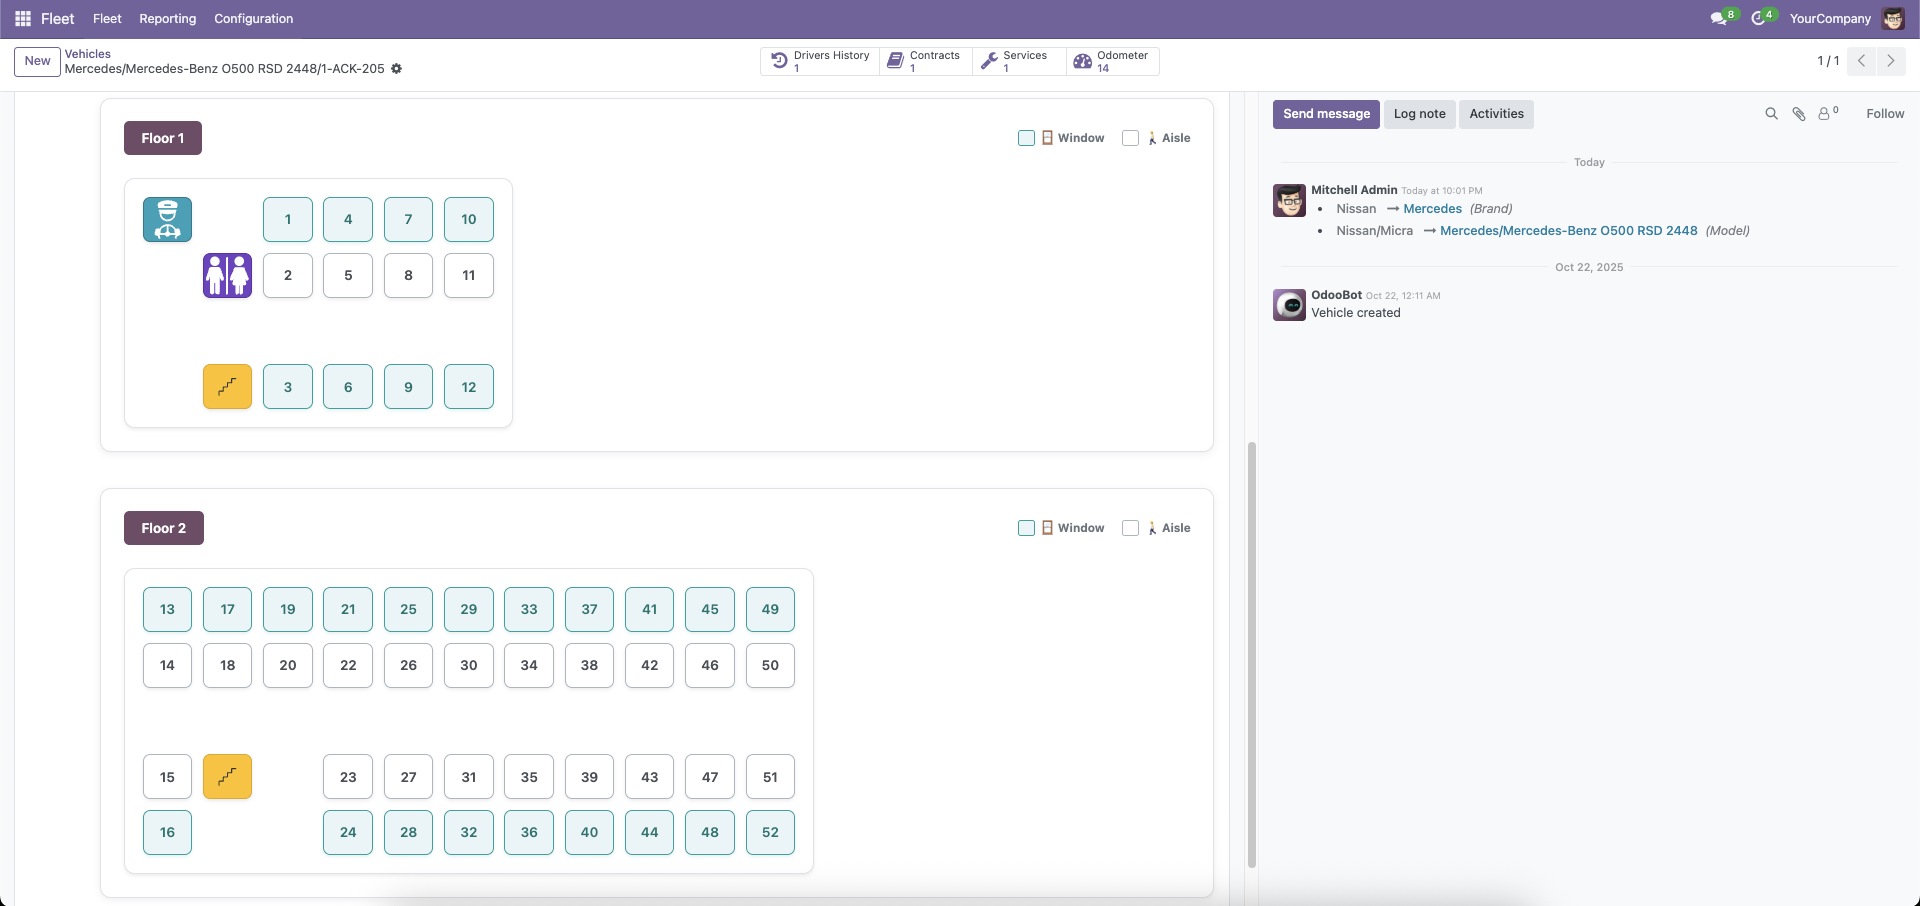Search chatter messages with magnifier icon
The width and height of the screenshot is (1920, 906).
pos(1771,114)
